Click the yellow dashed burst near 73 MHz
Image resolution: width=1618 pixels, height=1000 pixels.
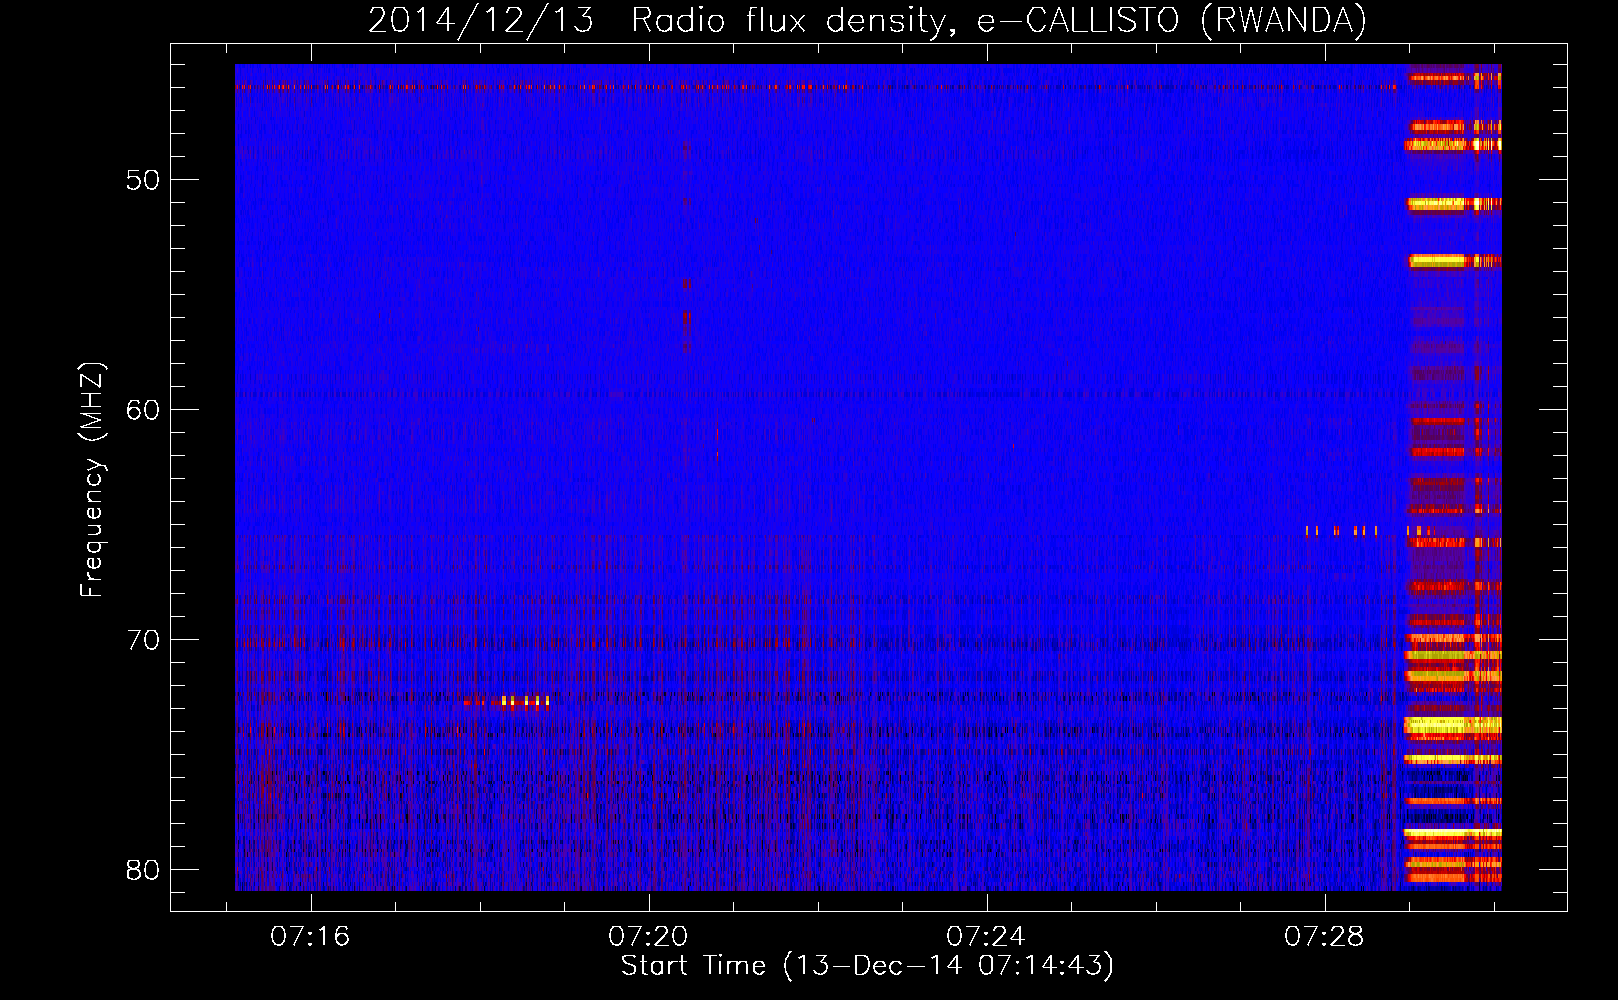(507, 702)
